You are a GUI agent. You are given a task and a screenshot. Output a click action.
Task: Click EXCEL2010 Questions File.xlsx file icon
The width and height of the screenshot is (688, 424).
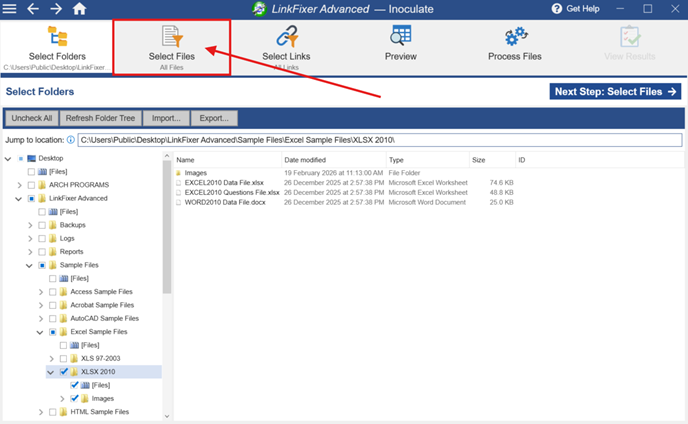[x=179, y=193]
